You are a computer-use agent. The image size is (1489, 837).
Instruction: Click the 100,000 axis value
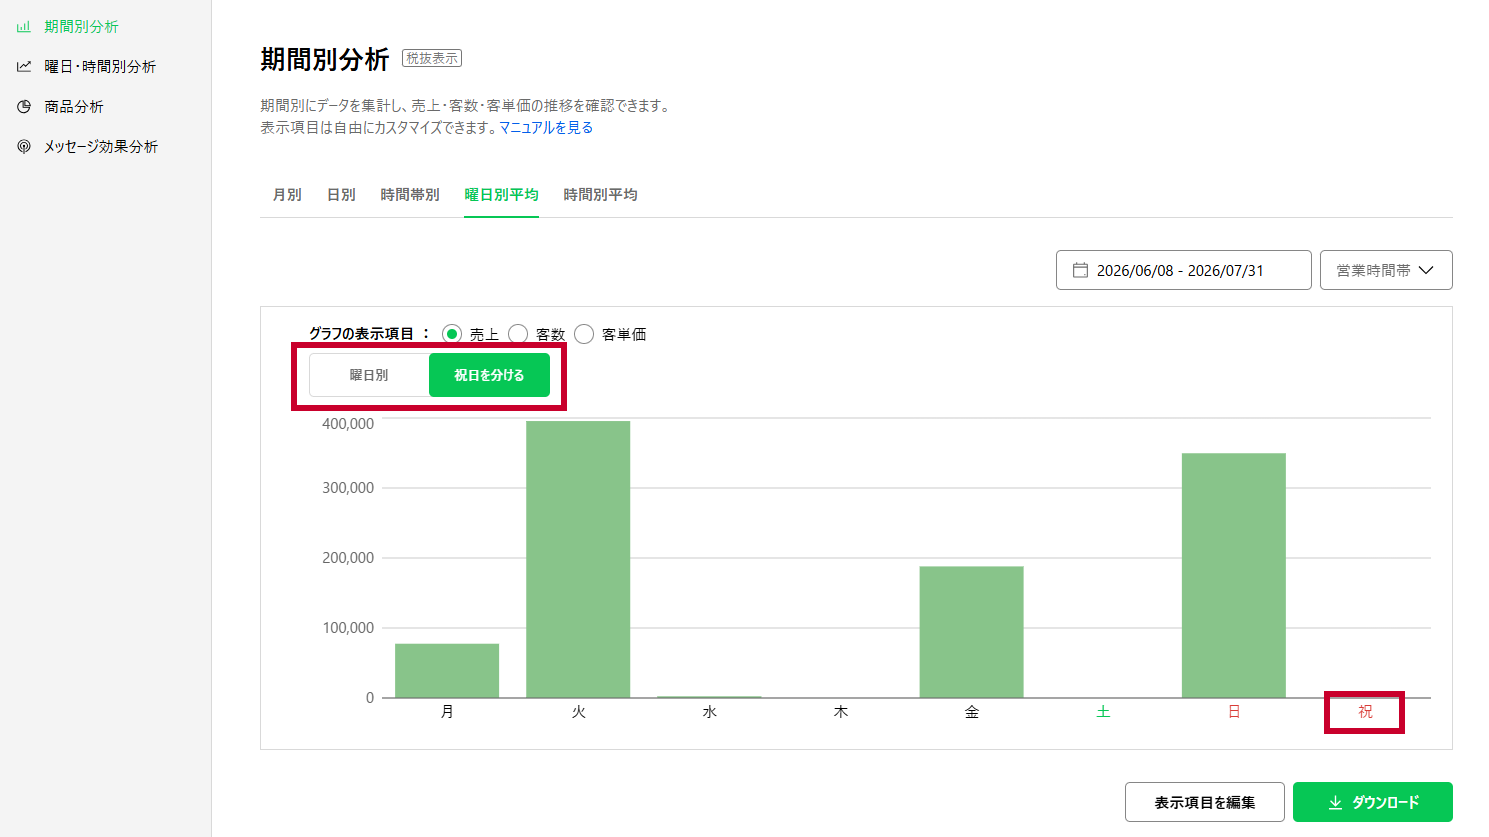[348, 628]
